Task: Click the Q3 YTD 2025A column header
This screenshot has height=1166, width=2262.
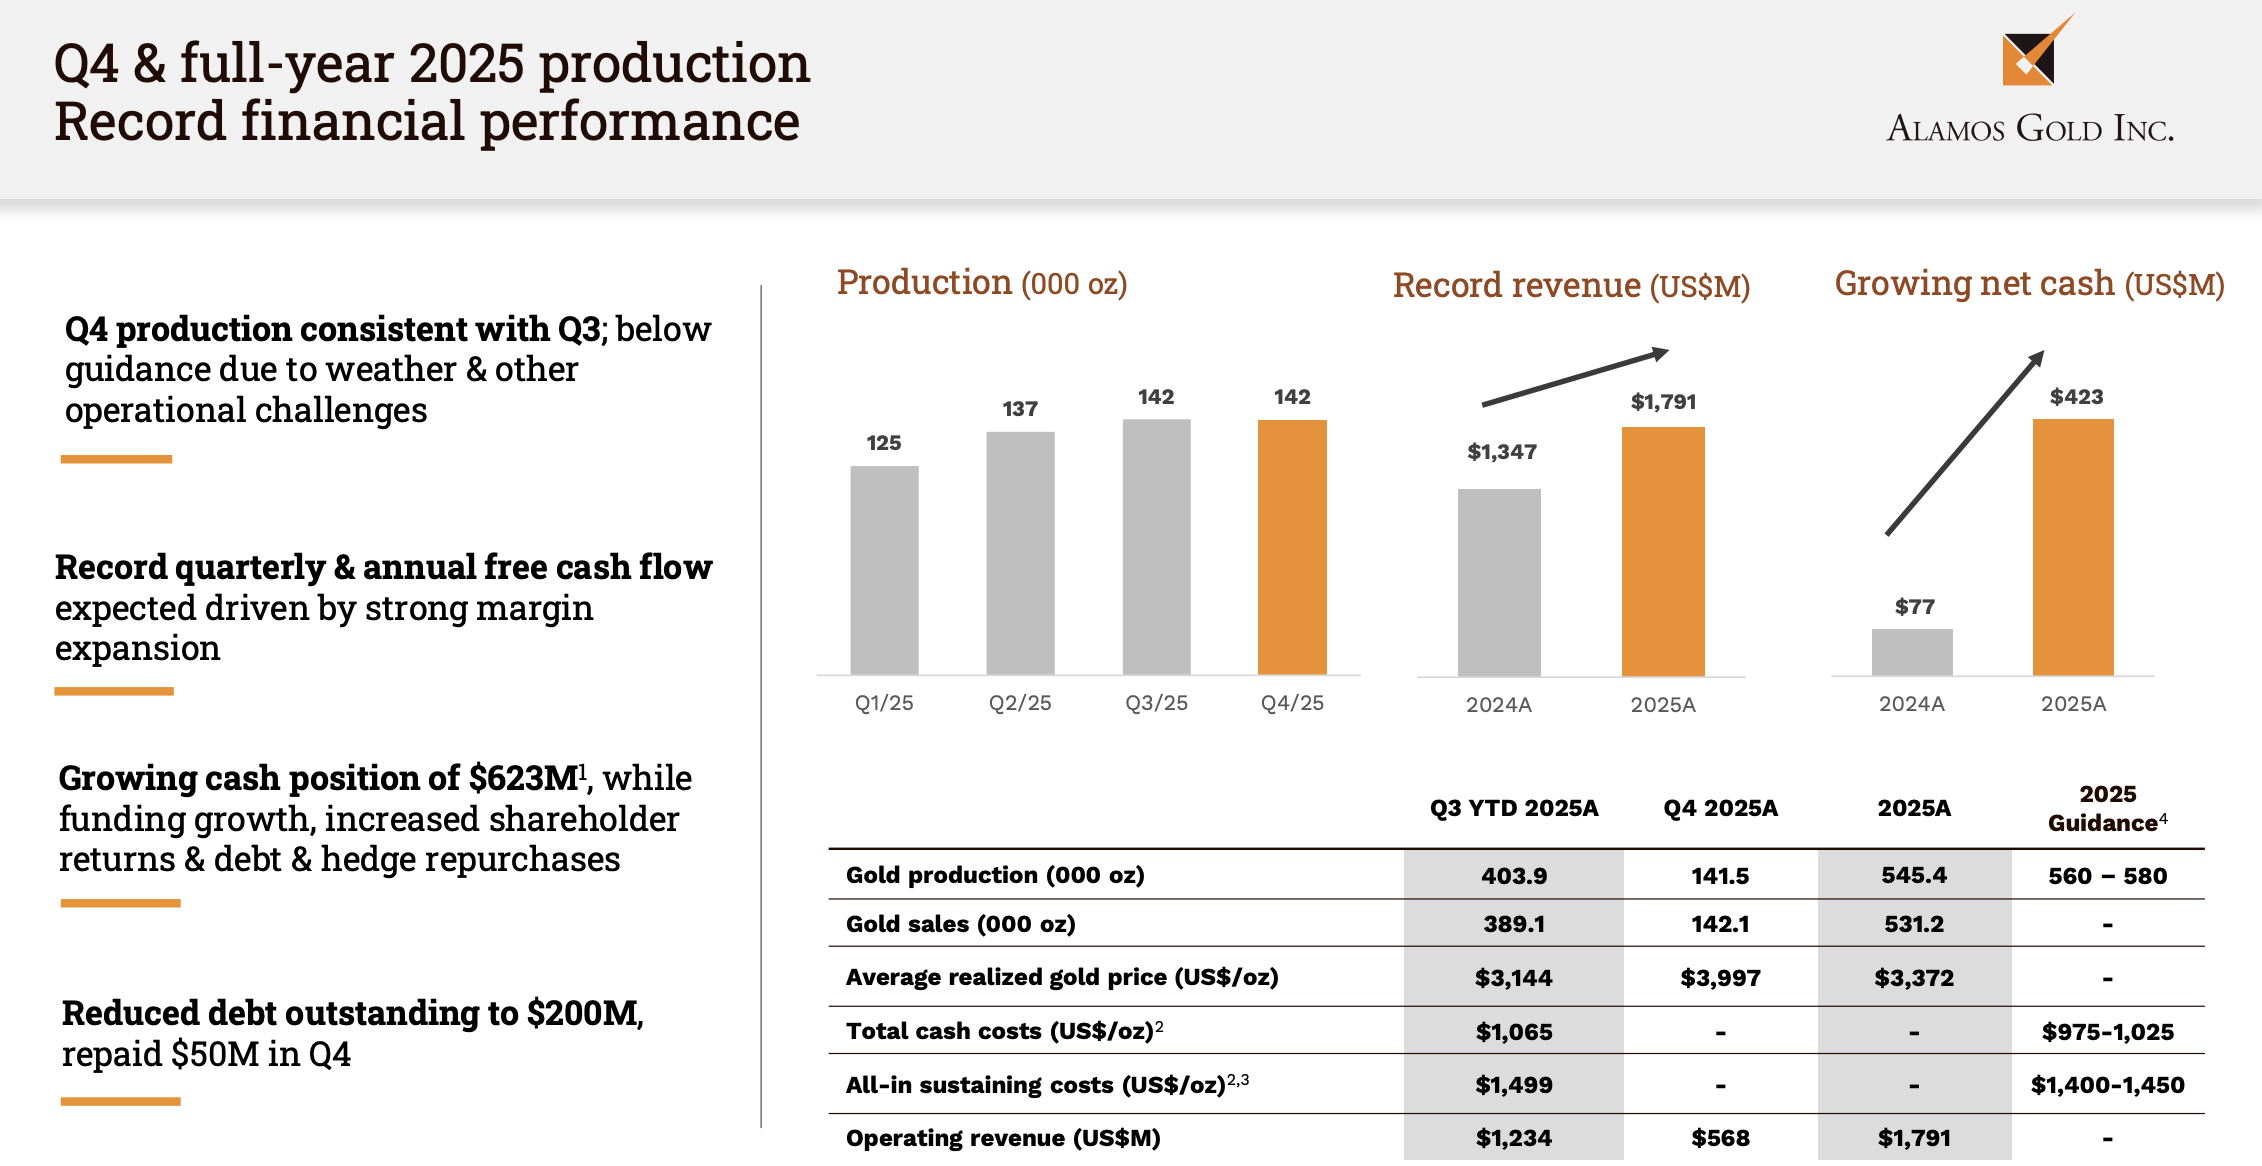Action: pyautogui.click(x=1513, y=808)
